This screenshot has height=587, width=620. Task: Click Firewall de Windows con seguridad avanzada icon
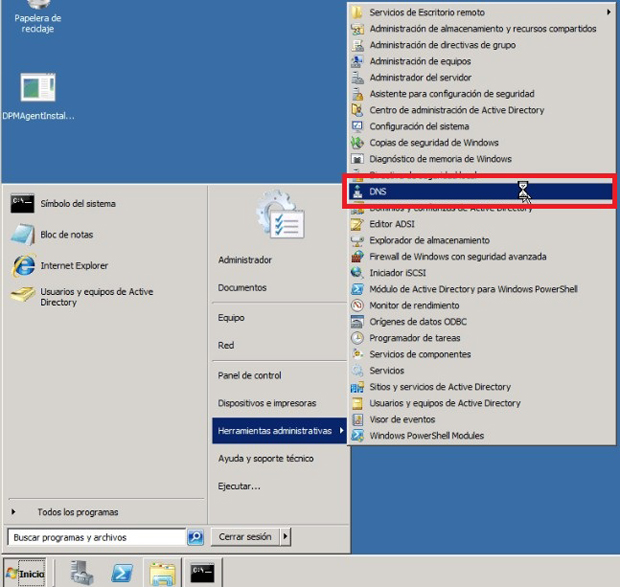tap(357, 257)
